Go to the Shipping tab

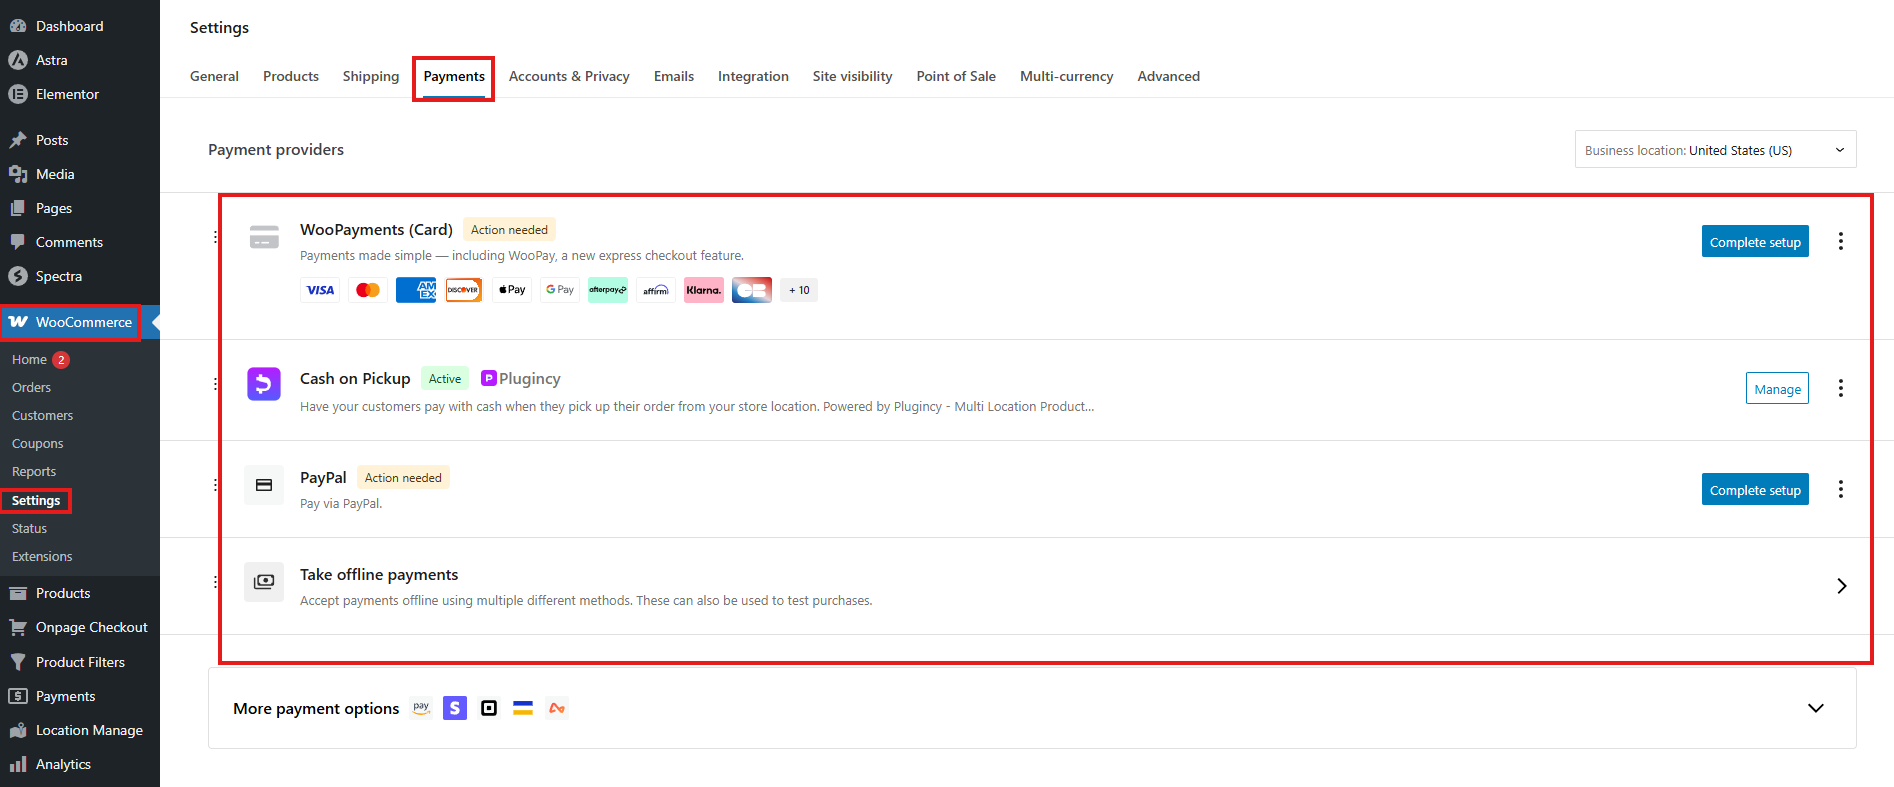[x=371, y=76]
